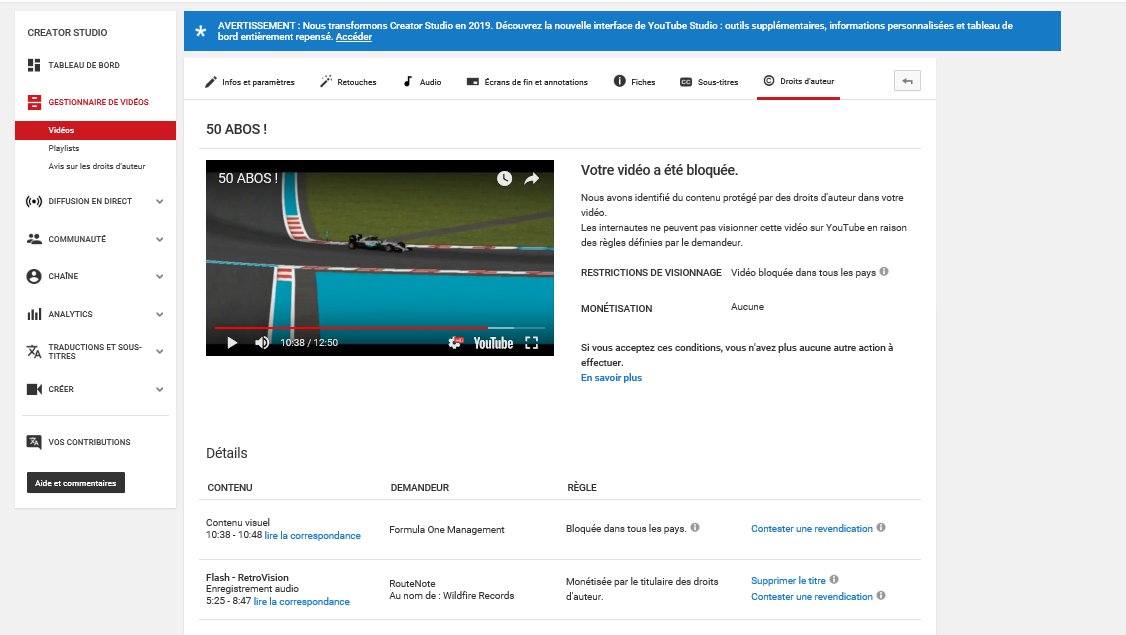The height and width of the screenshot is (635, 1126).
Task: Switch to the Audio tab
Action: pyautogui.click(x=422, y=82)
